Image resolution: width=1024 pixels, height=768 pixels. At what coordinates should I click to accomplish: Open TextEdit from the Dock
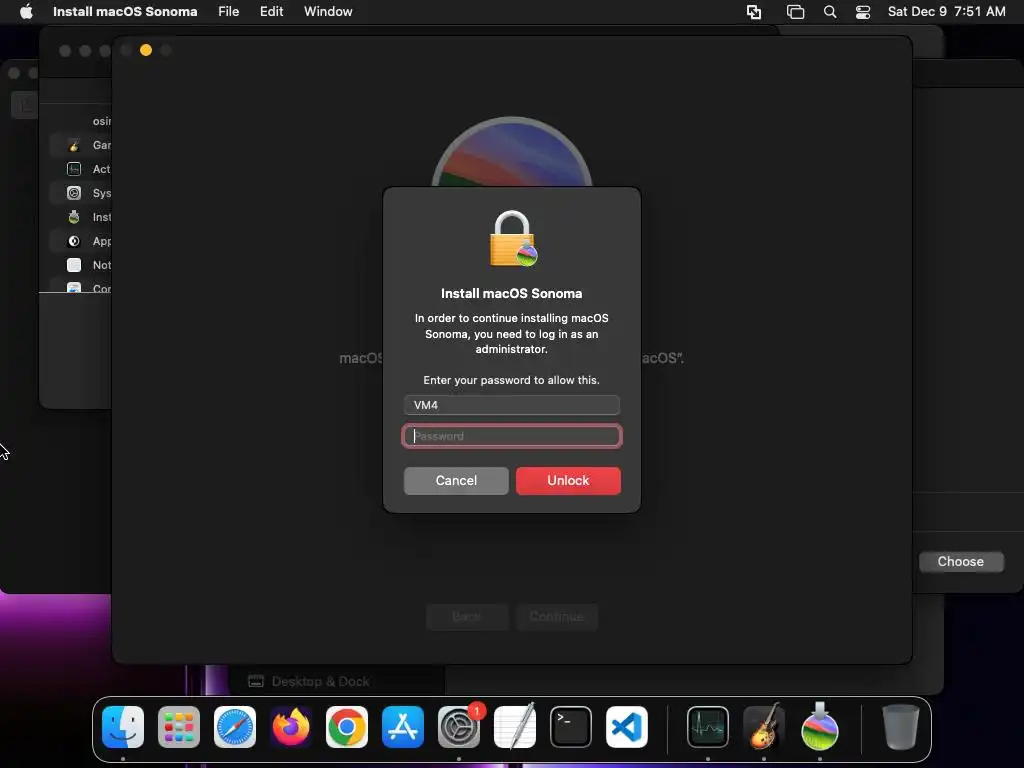pyautogui.click(x=515, y=727)
